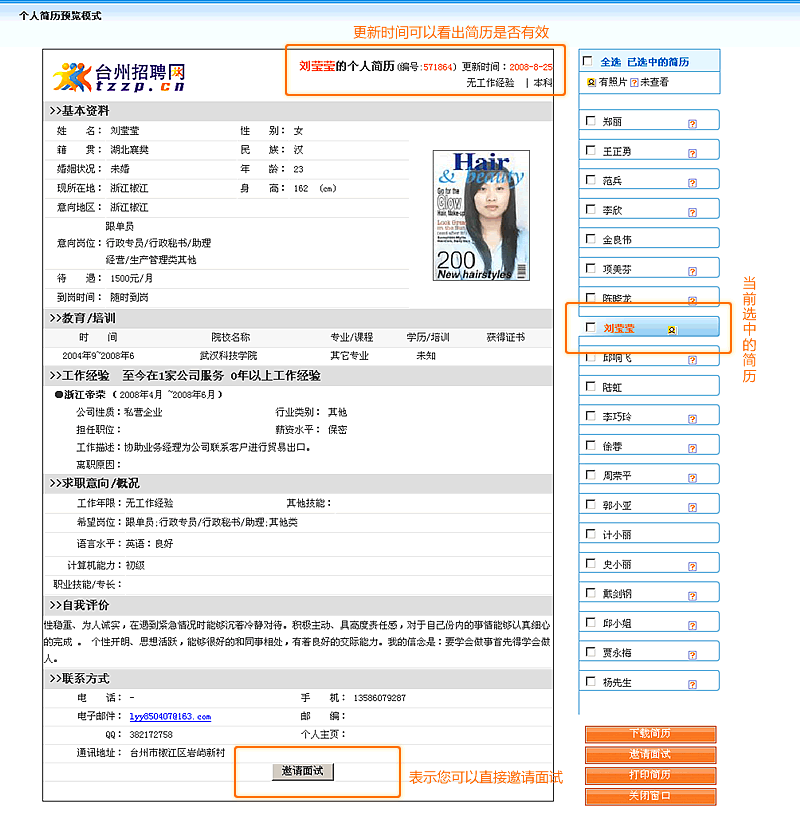Viewport: 800px width, 824px height.
Task: Click the 台州招聘网 site logo
Action: point(120,76)
